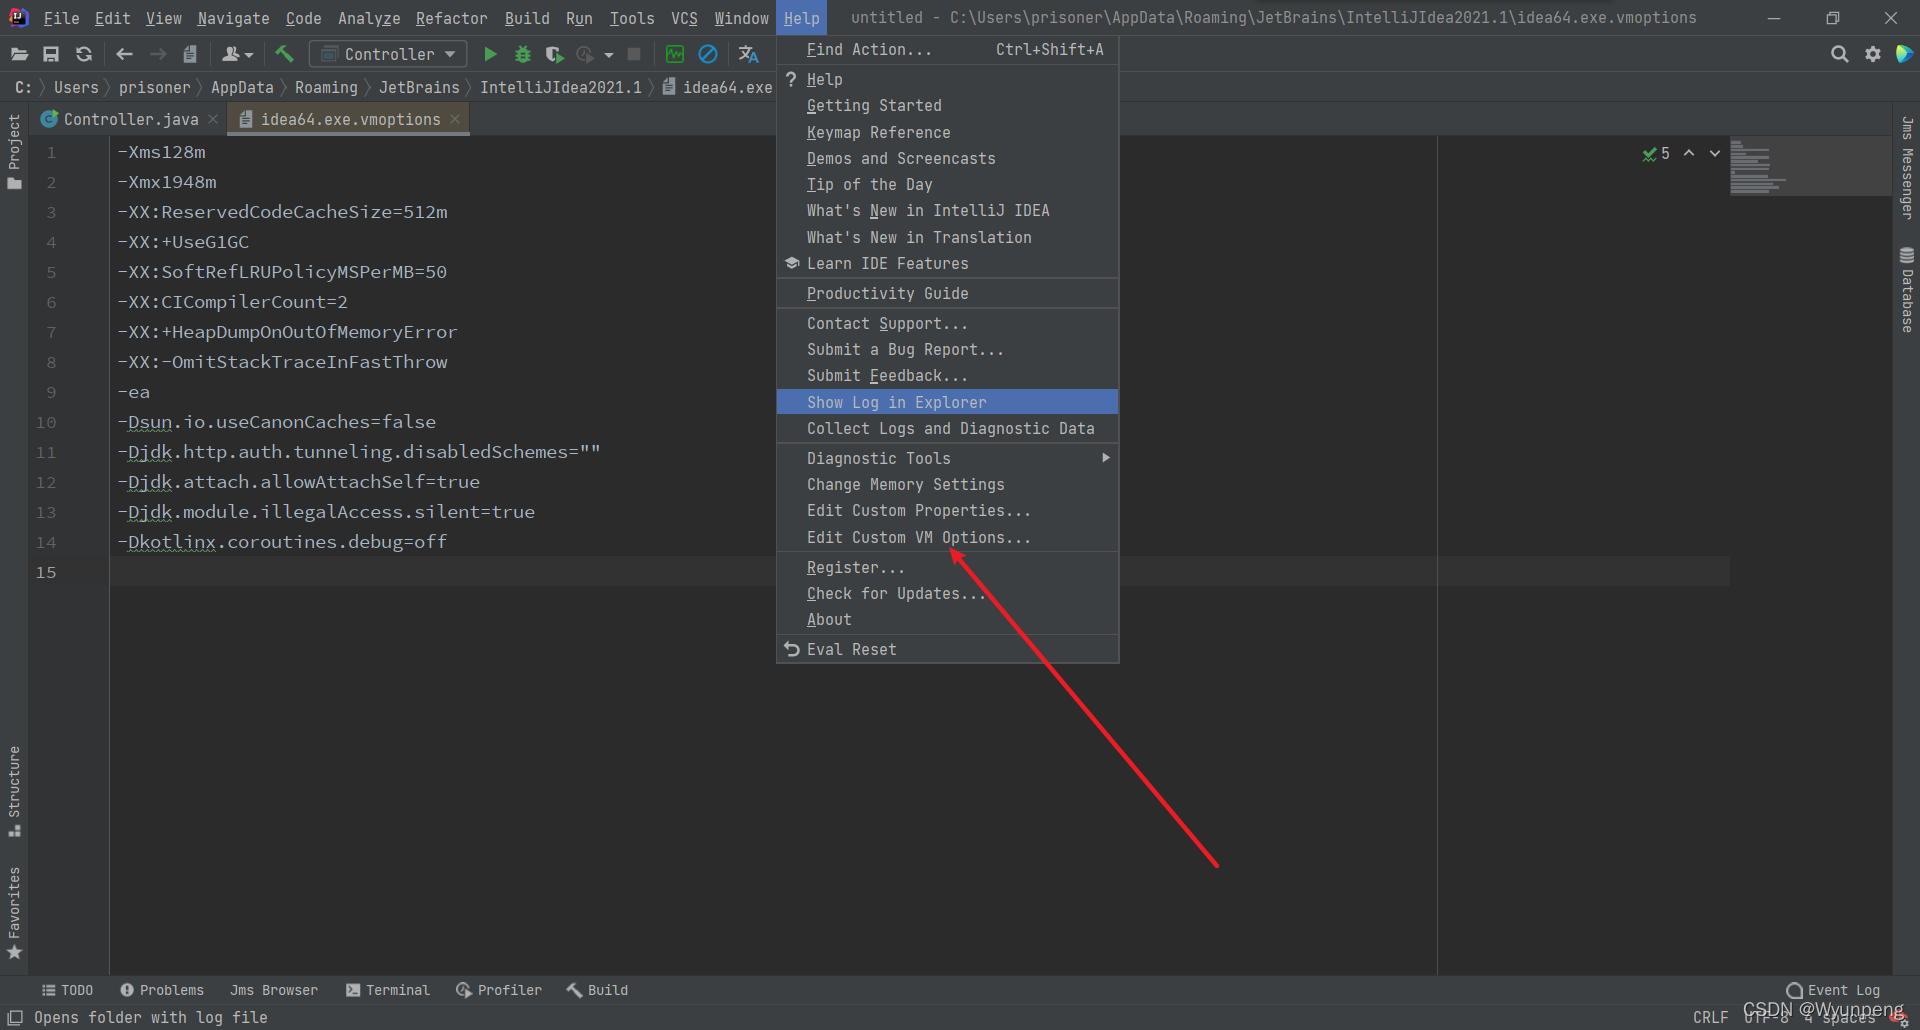The image size is (1920, 1030).
Task: Open the Database tool window on right
Action: (x=1907, y=289)
